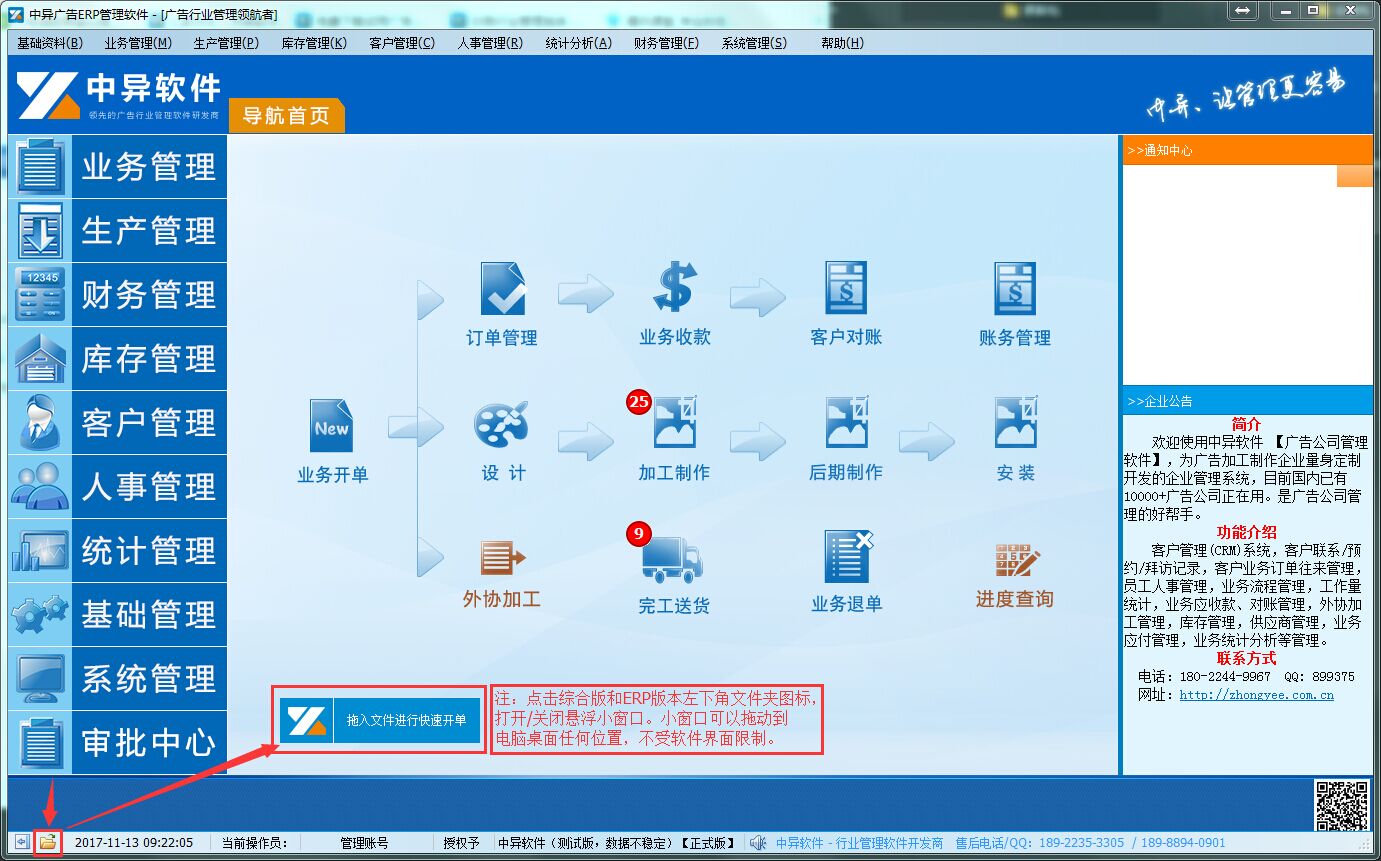The image size is (1381, 861).
Task: Click the speaker icon in status bar
Action: [x=758, y=843]
